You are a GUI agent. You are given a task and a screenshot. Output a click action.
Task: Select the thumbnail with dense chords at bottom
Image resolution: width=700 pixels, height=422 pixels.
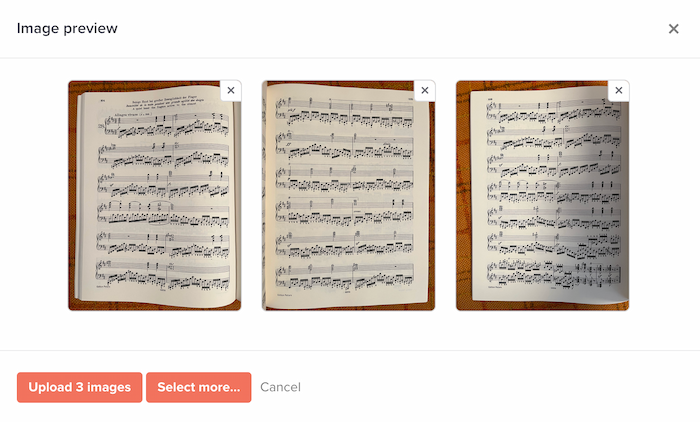pos(542,196)
